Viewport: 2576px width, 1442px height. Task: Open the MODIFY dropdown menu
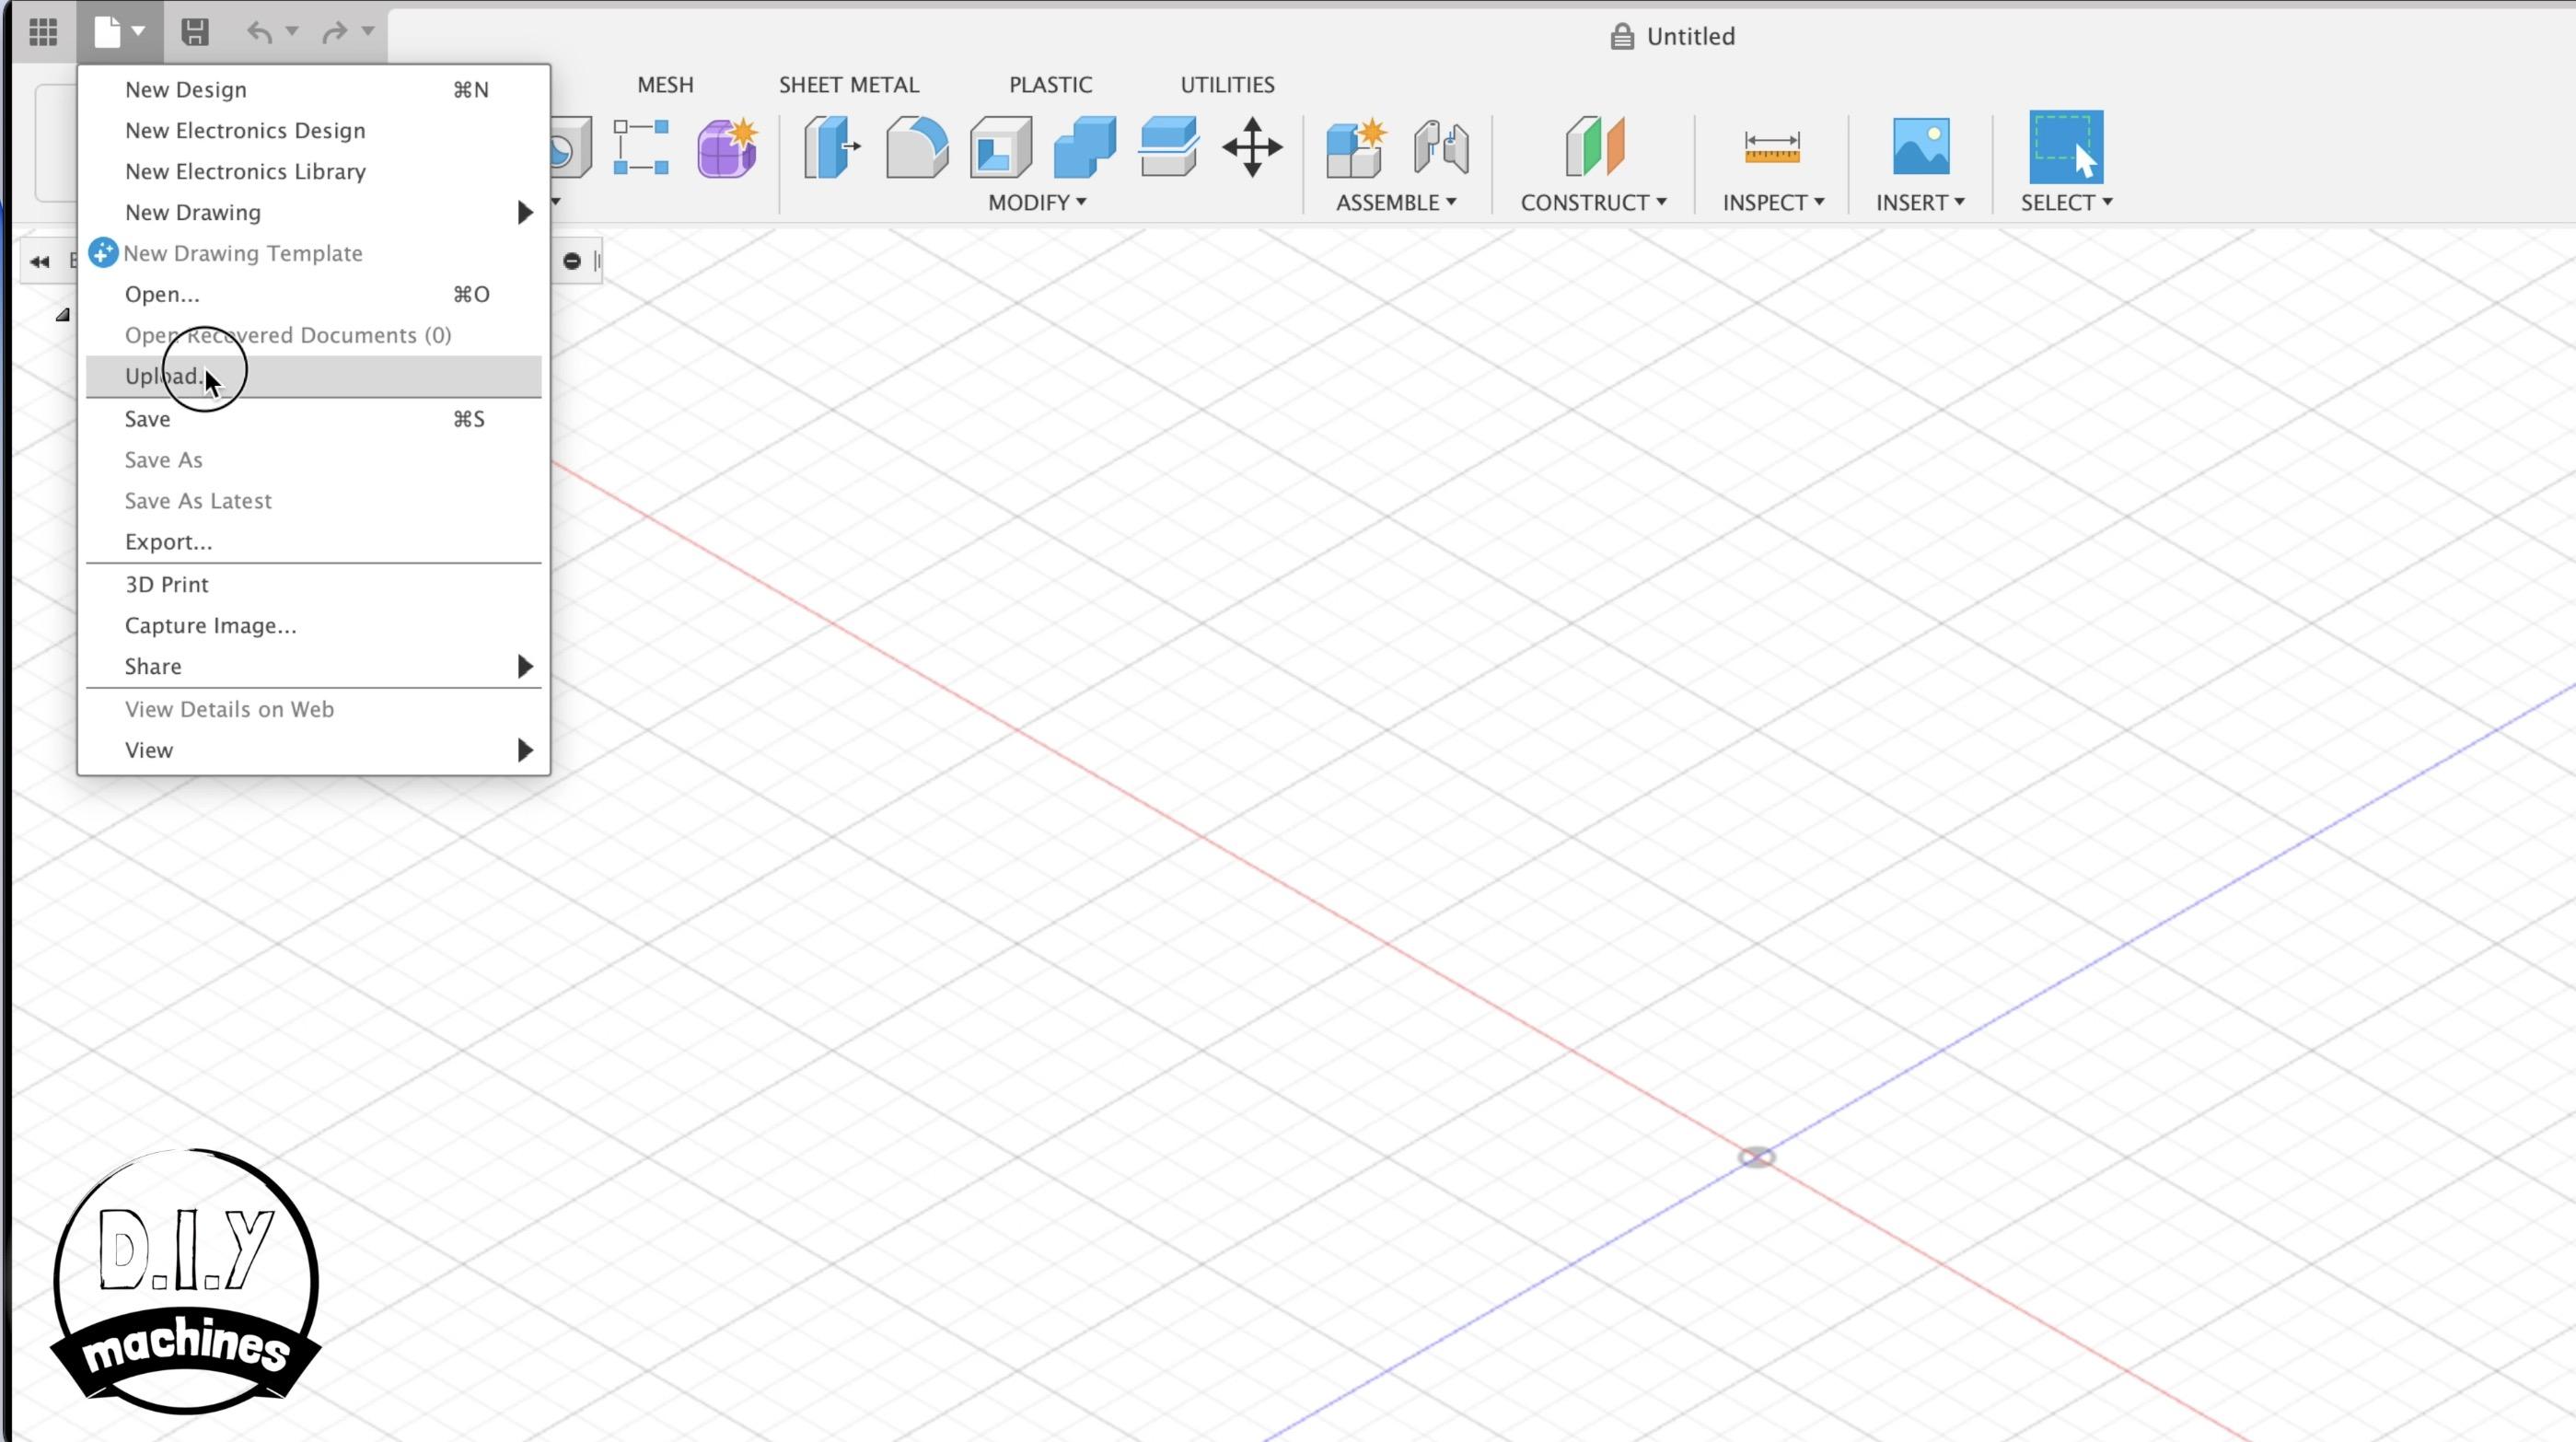(x=1036, y=202)
